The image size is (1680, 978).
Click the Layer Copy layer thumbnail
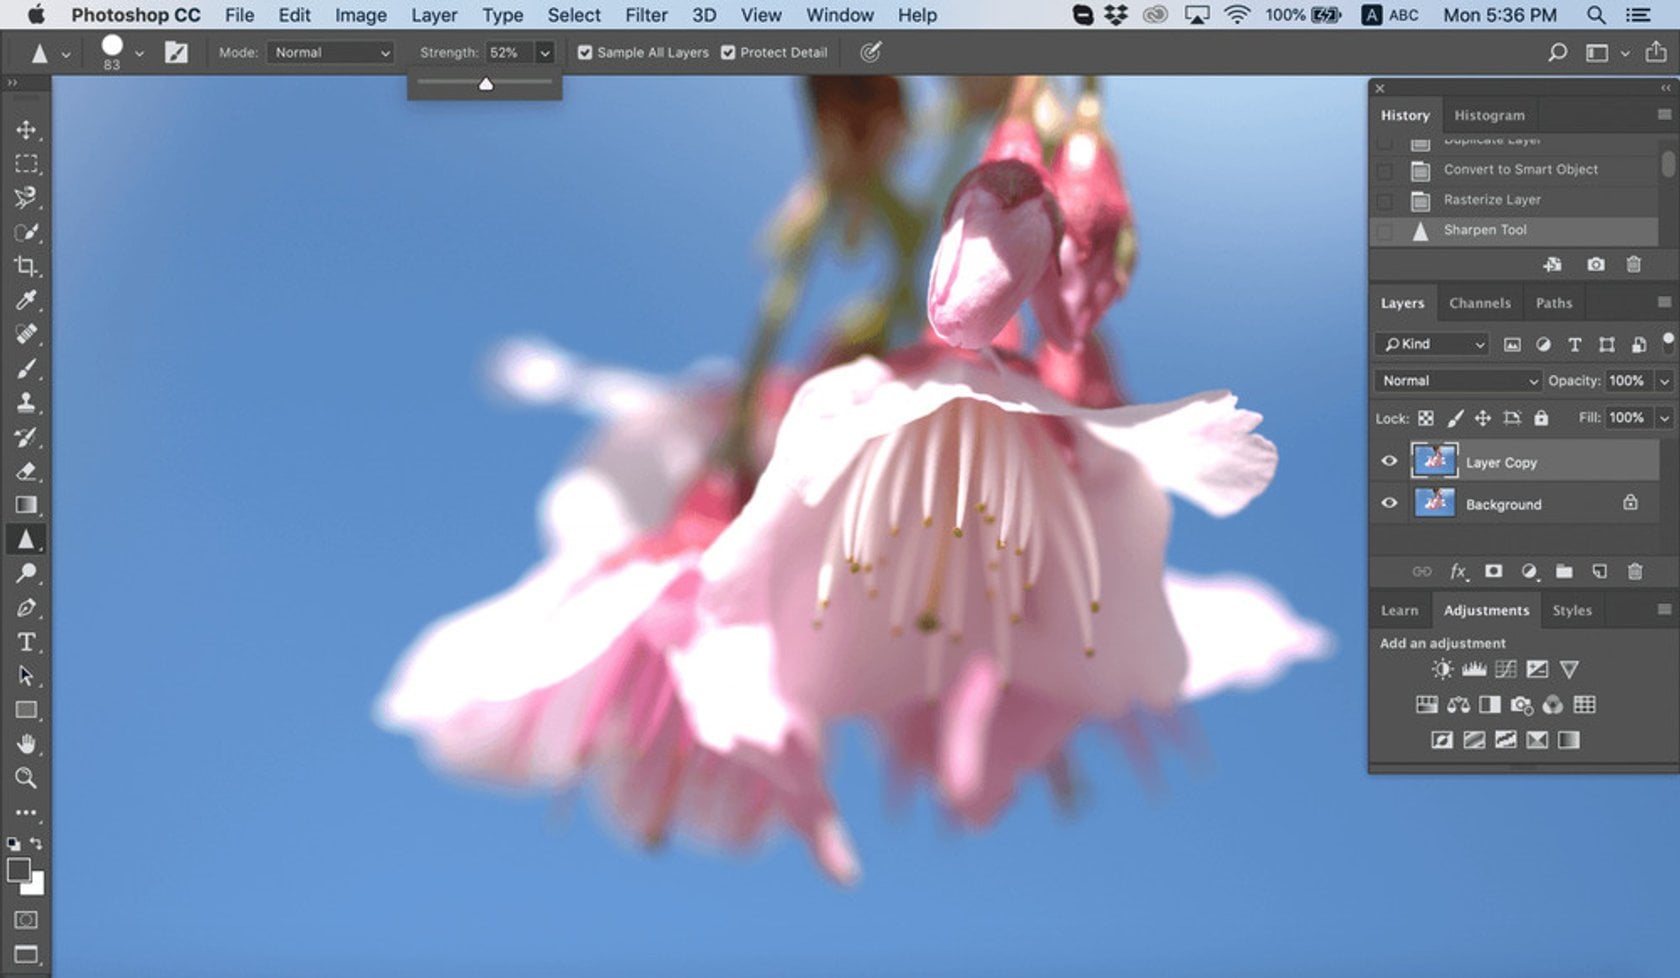tap(1437, 461)
